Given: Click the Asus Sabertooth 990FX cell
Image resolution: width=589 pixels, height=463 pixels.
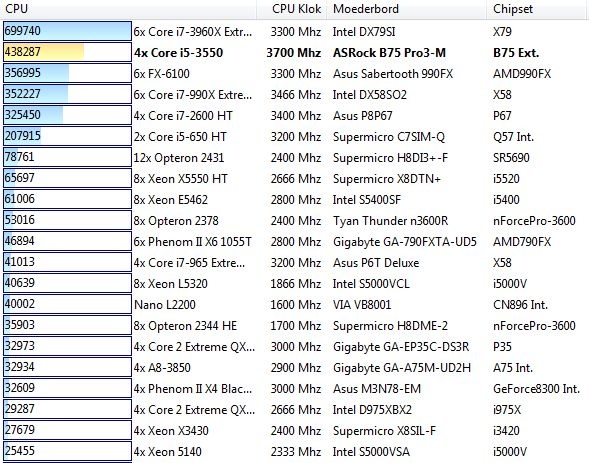Looking at the screenshot, I should [x=393, y=74].
